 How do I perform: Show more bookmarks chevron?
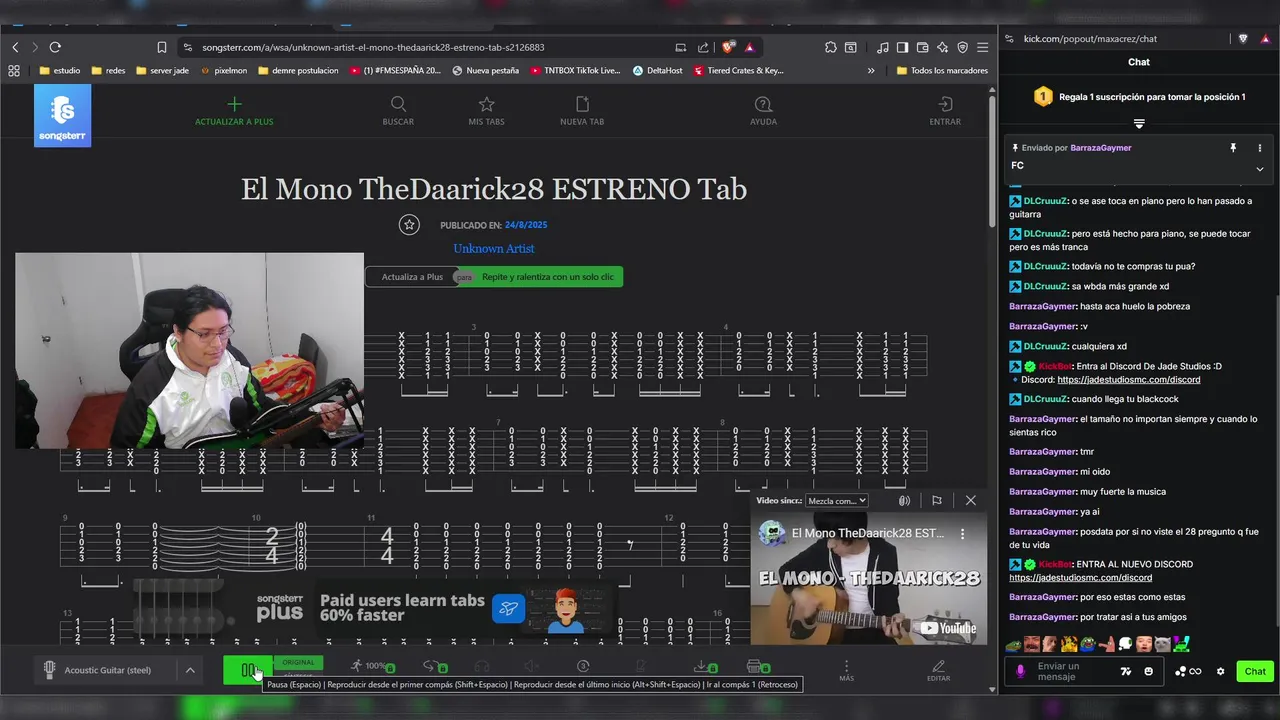pos(871,71)
